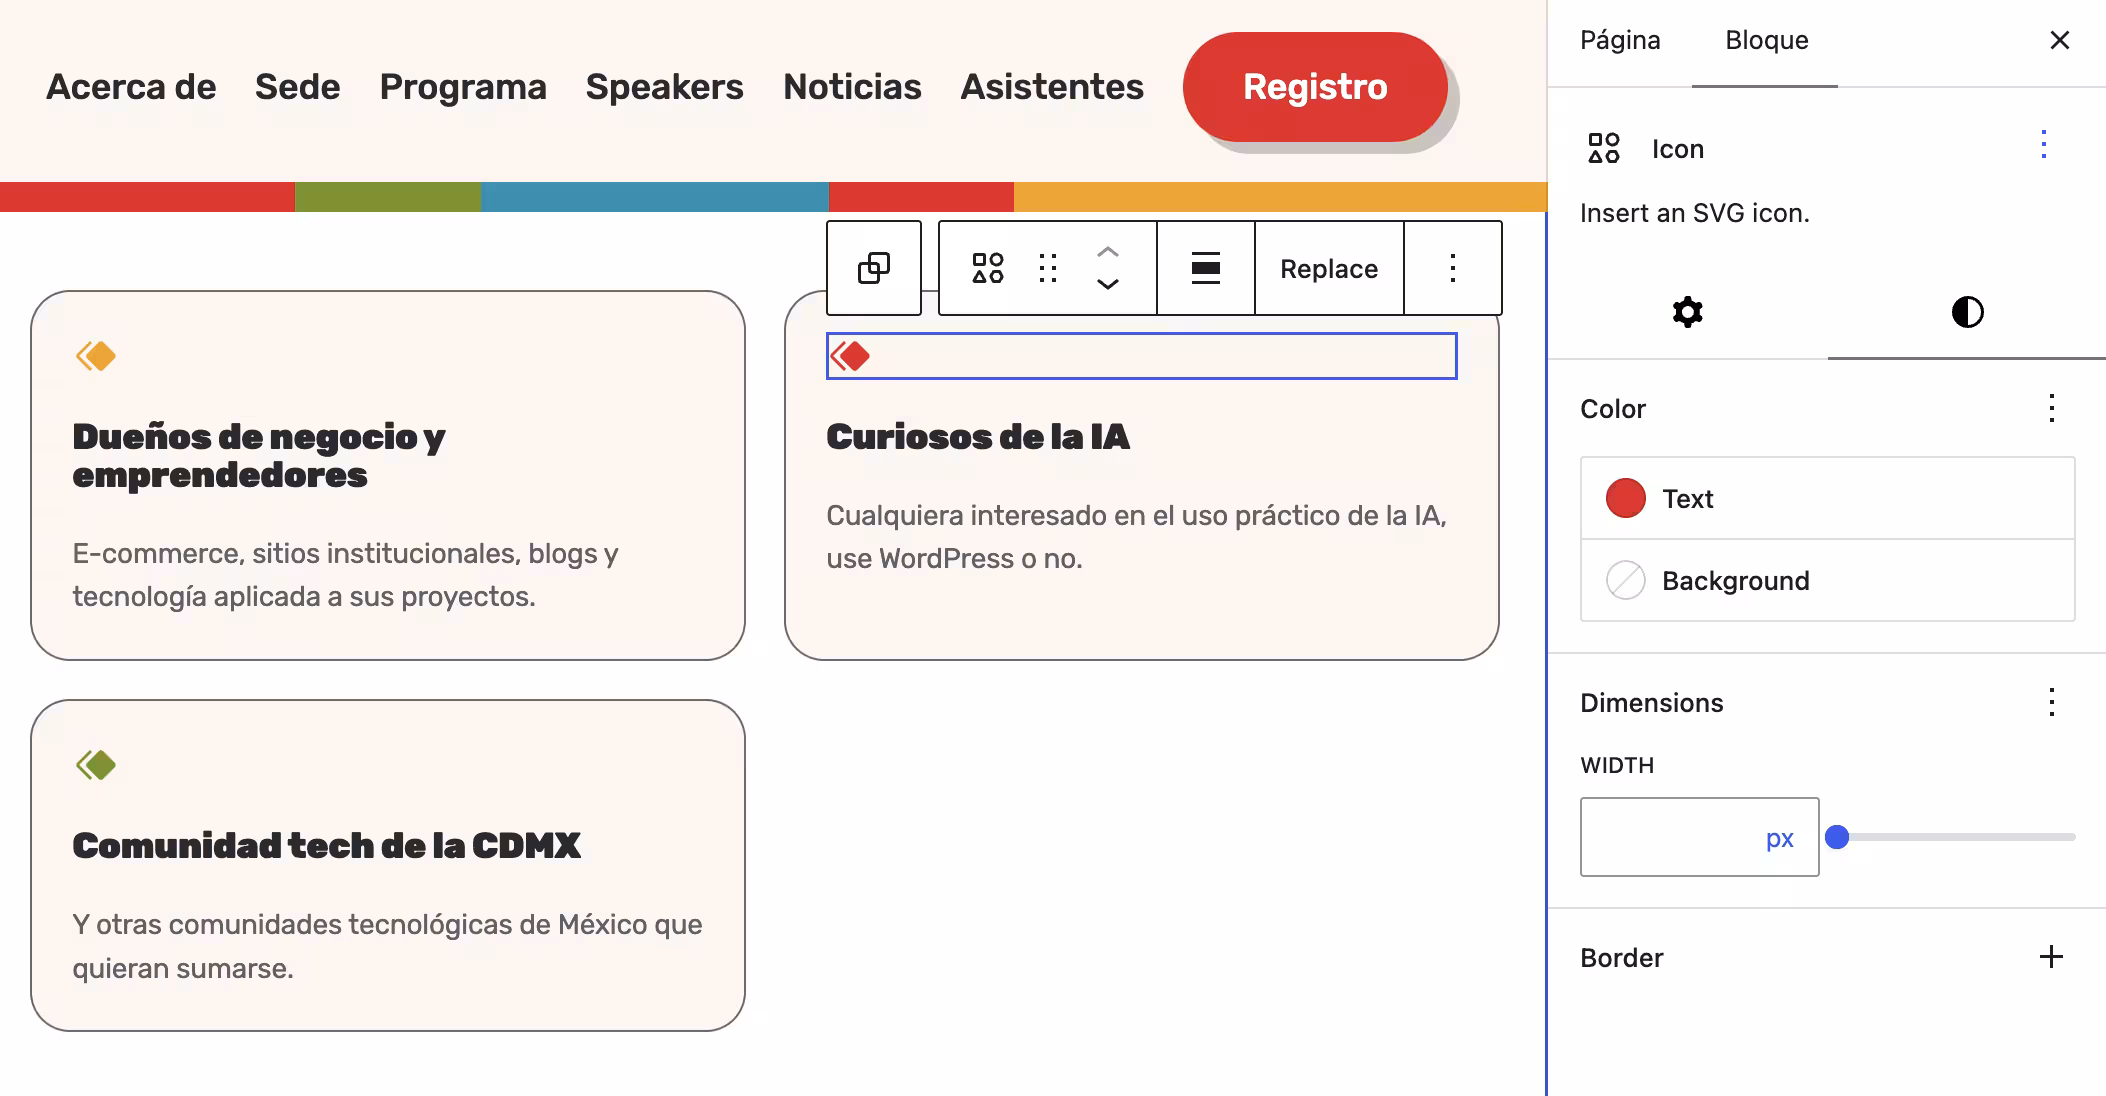This screenshot has width=2106, height=1096.
Task: Click the block drag handle dots
Action: pyautogui.click(x=1048, y=268)
